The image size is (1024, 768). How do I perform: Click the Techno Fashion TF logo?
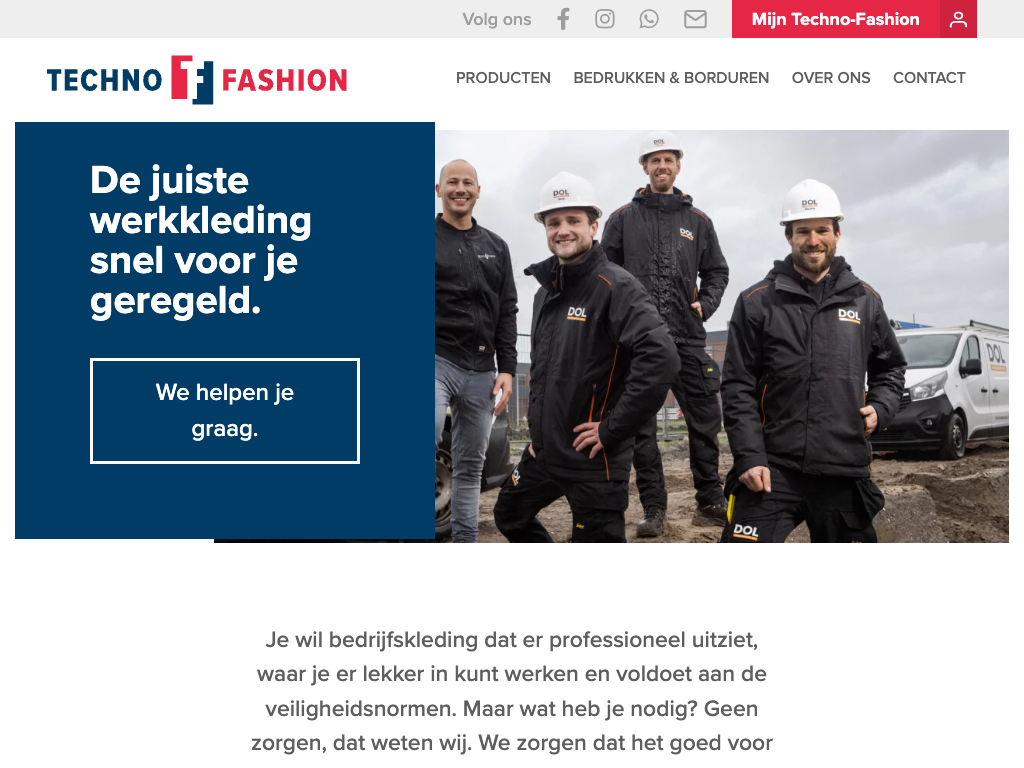(x=192, y=80)
